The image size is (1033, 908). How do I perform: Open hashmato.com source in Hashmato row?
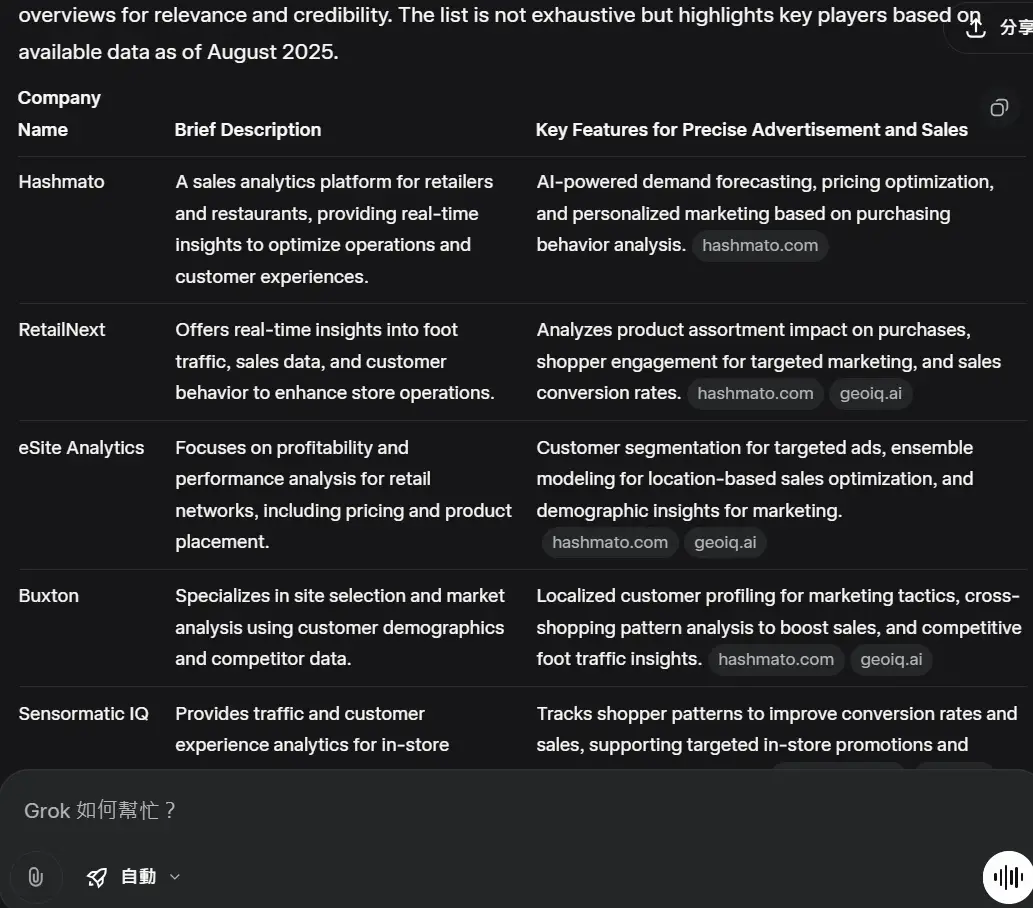760,246
